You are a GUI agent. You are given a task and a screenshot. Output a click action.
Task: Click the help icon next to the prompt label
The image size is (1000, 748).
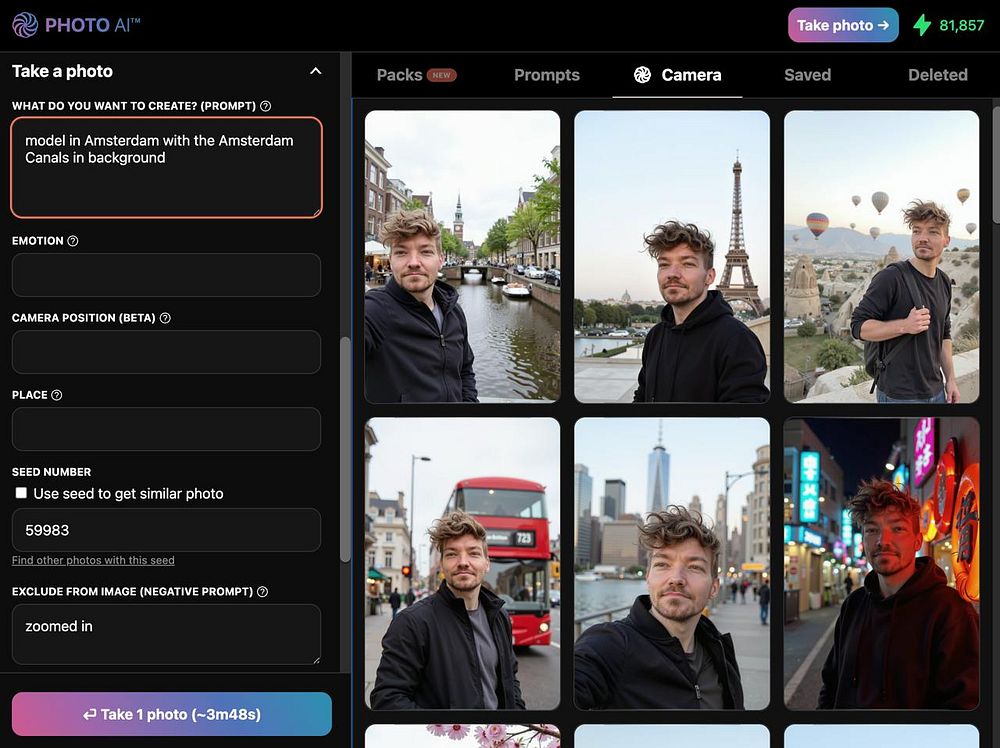tap(265, 106)
